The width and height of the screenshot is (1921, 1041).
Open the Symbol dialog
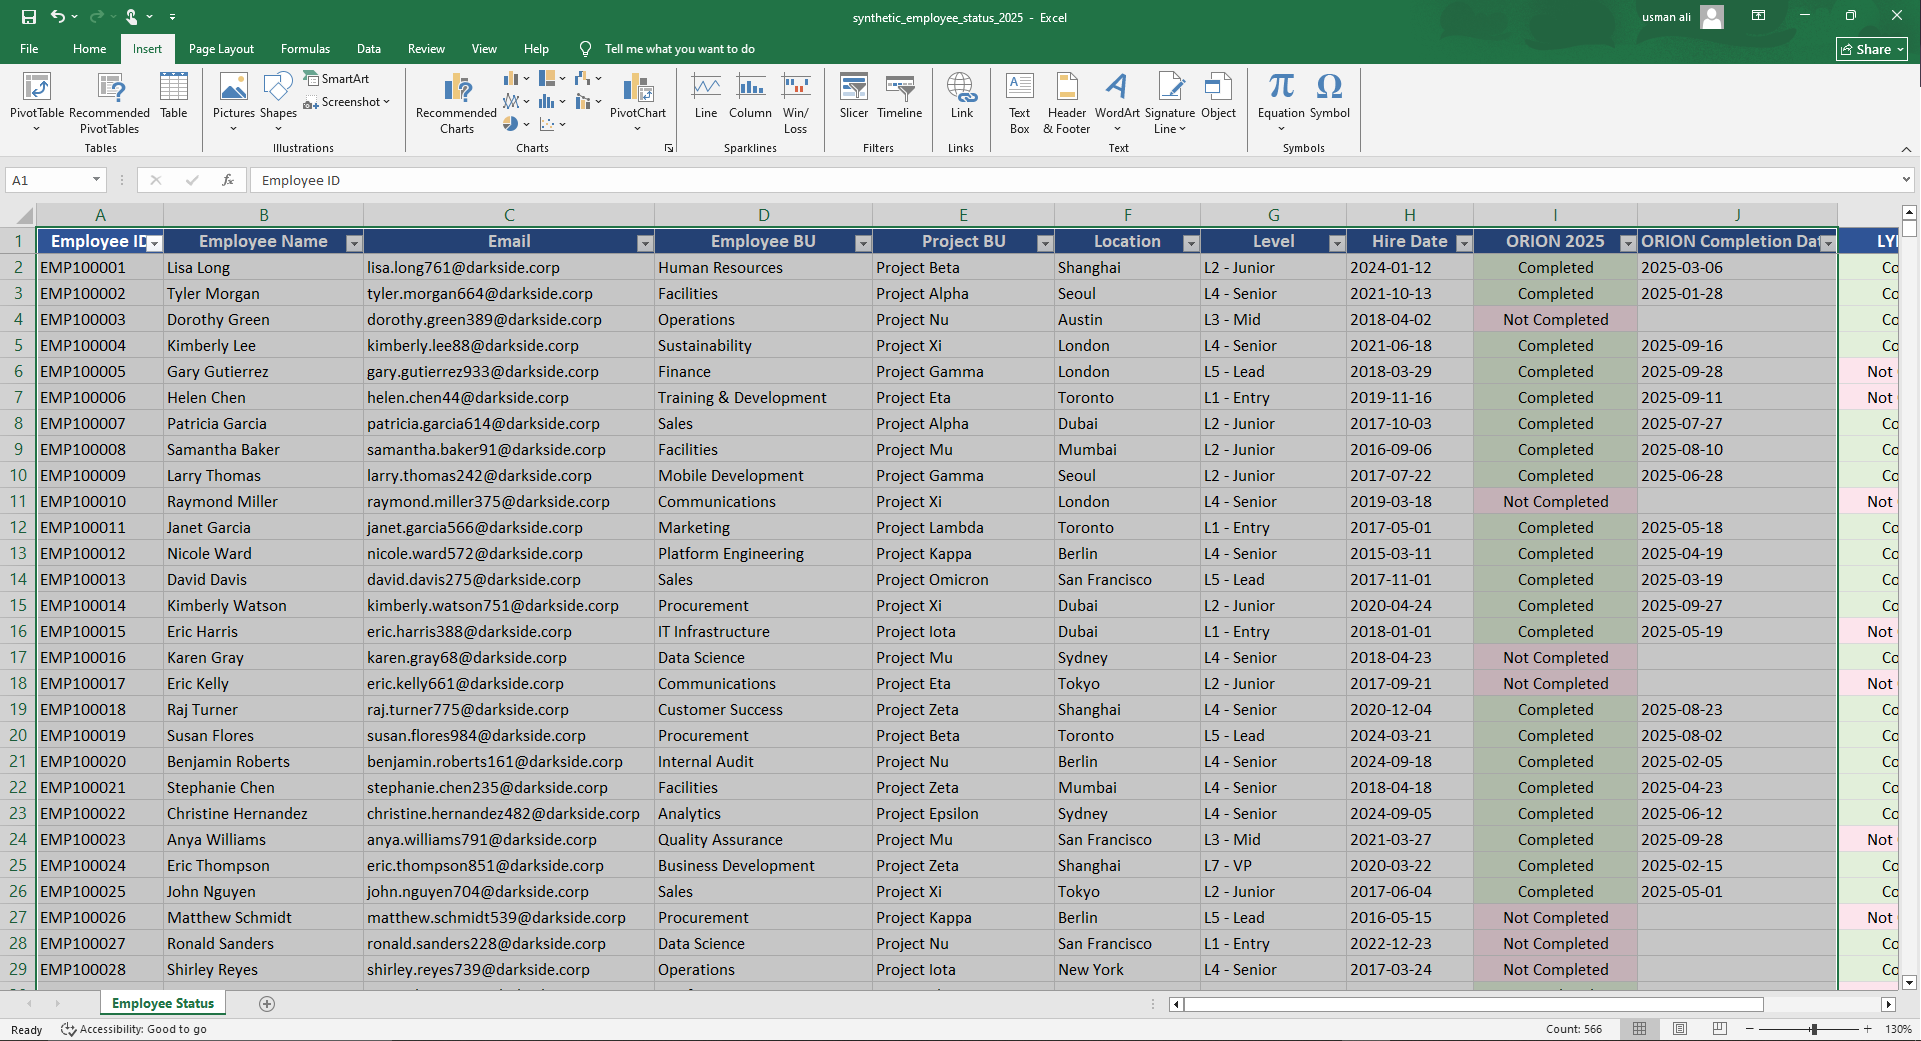point(1329,96)
